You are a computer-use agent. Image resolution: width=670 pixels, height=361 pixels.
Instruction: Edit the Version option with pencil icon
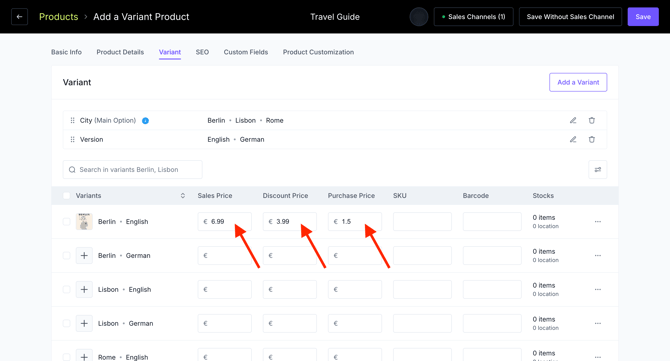(573, 139)
